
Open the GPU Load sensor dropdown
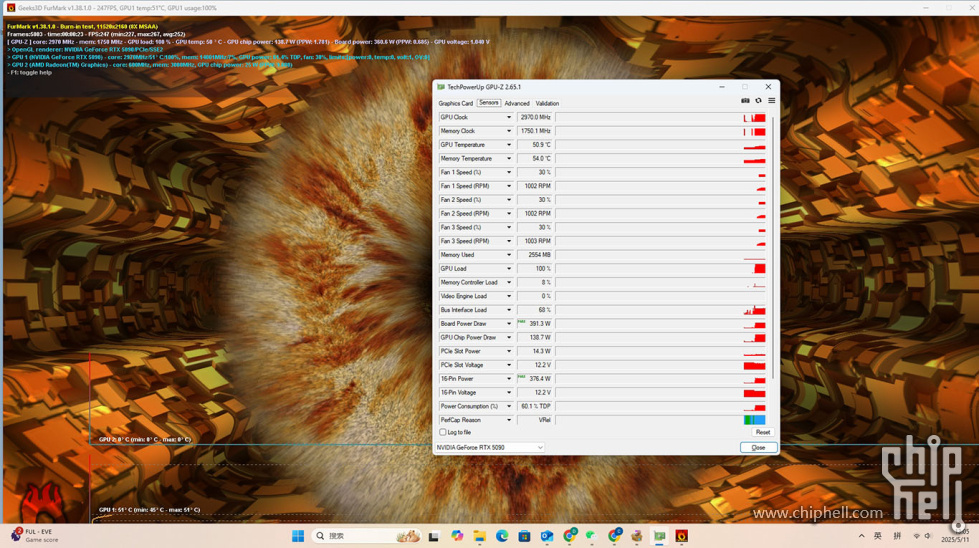[508, 268]
